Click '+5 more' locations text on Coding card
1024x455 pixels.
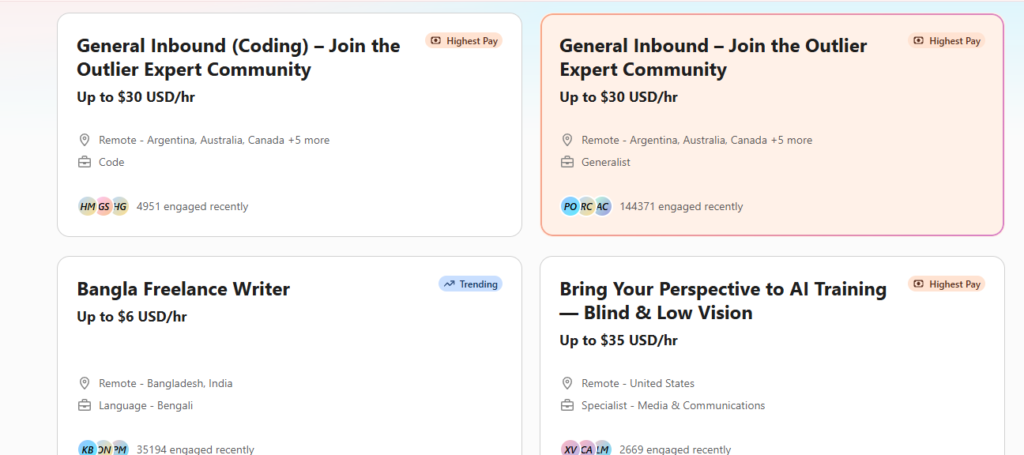(x=308, y=140)
